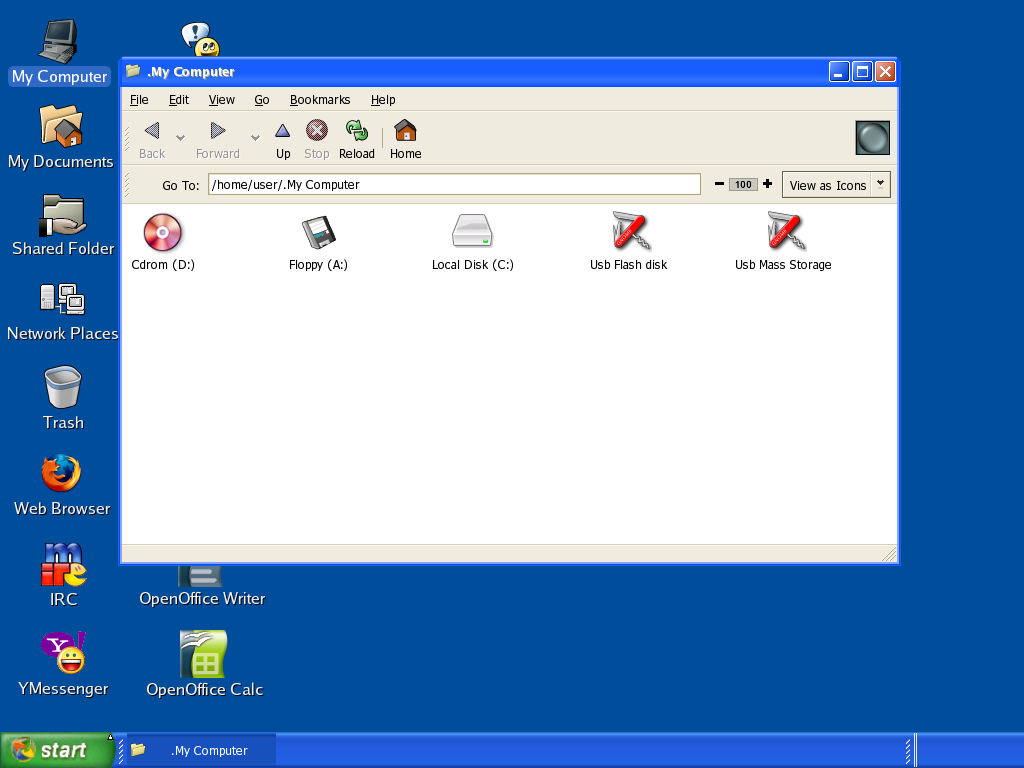Increase zoom with the plus stepper
1024x768 pixels.
(x=767, y=184)
